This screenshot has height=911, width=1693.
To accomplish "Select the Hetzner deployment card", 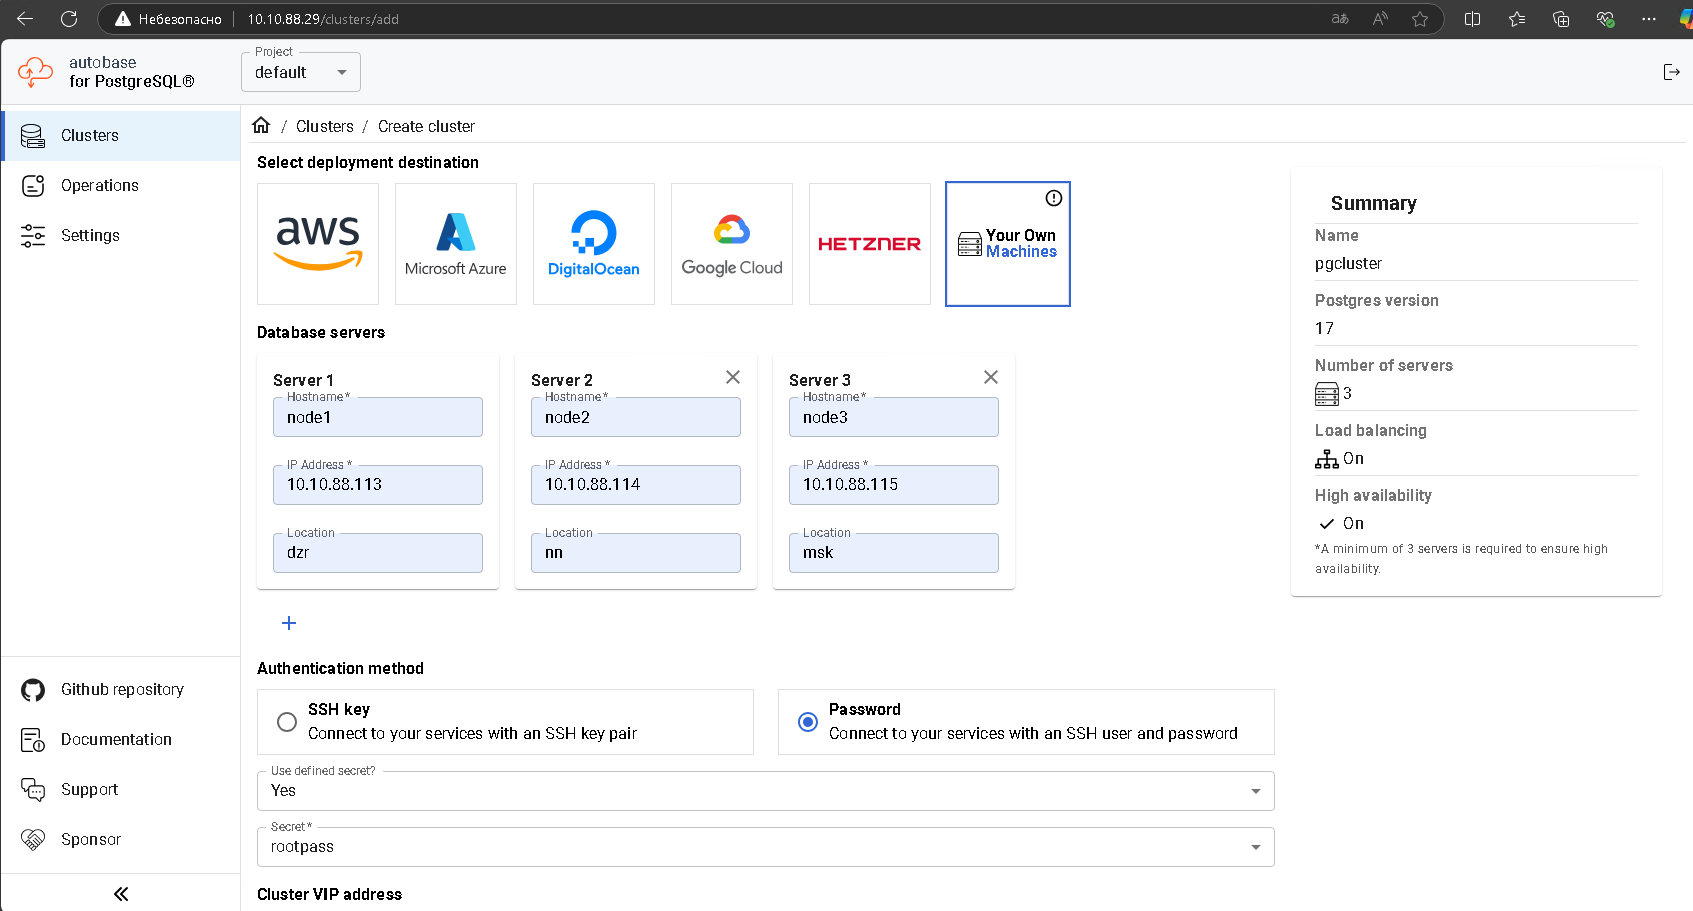I will point(870,244).
